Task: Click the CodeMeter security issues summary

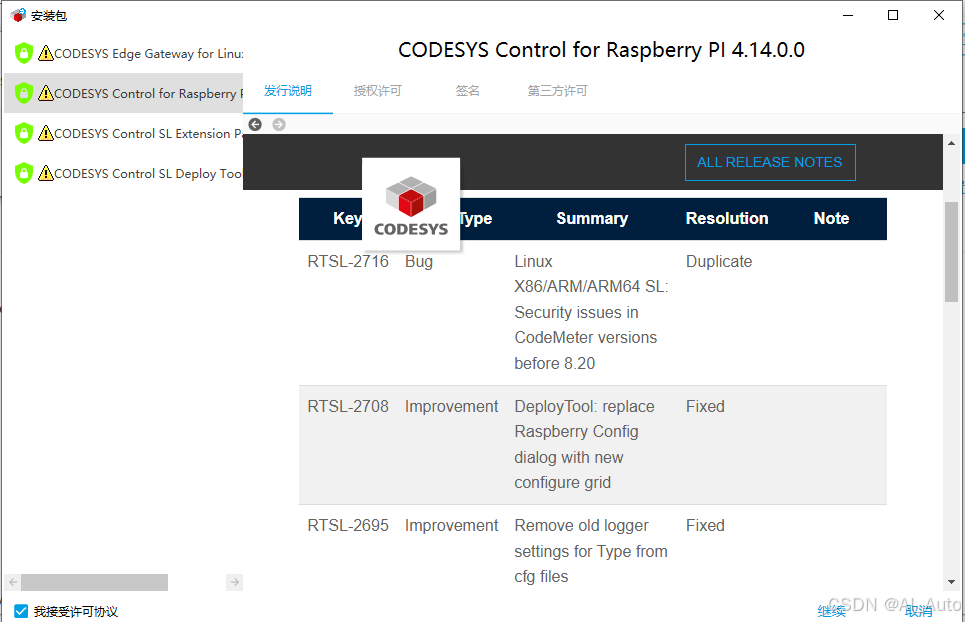Action: tap(591, 313)
